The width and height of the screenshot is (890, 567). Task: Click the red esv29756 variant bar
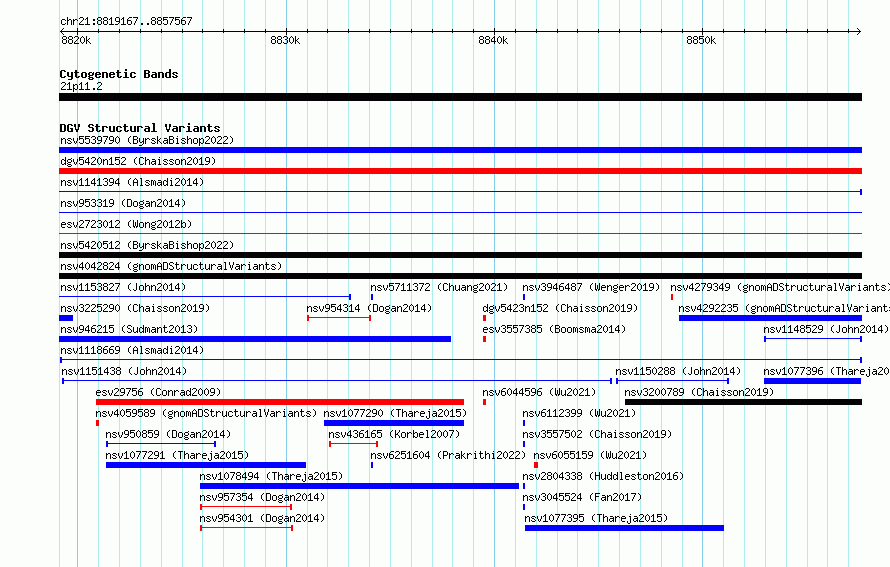click(280, 402)
